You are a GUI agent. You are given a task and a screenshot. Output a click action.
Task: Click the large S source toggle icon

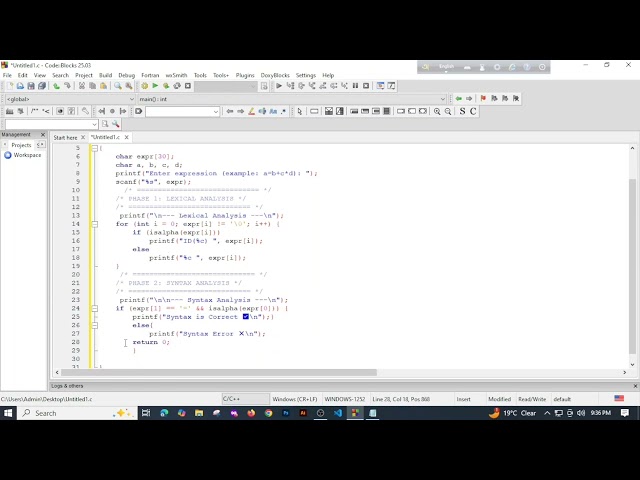click(x=462, y=111)
